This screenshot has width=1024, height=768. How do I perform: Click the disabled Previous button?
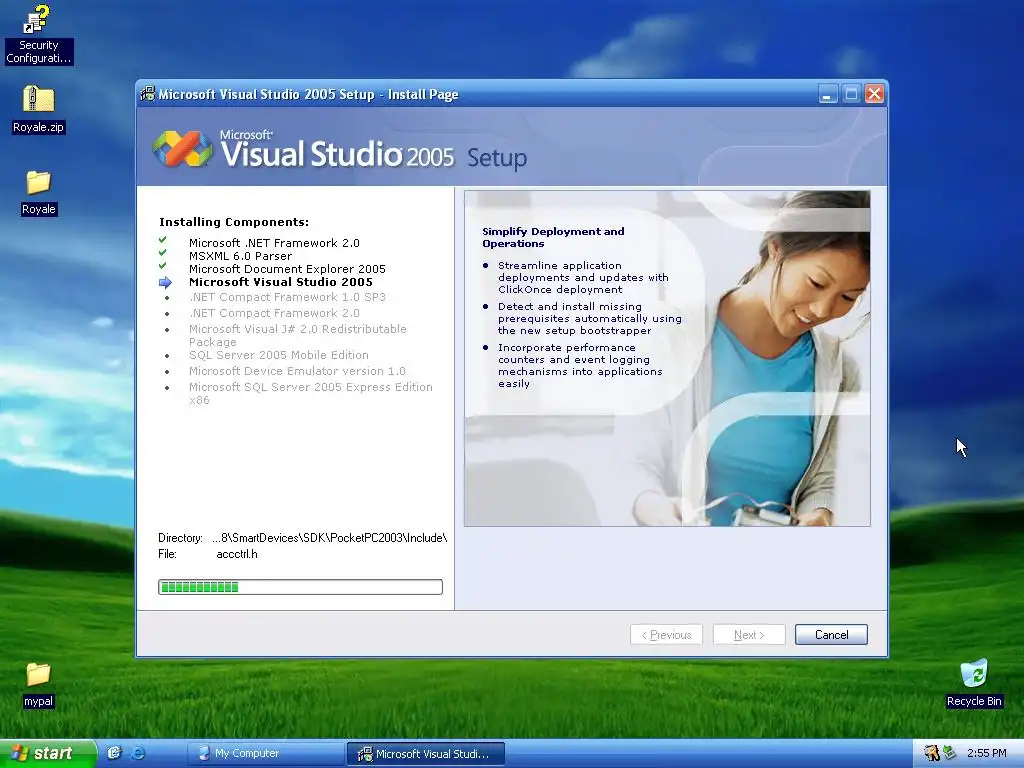pos(666,635)
